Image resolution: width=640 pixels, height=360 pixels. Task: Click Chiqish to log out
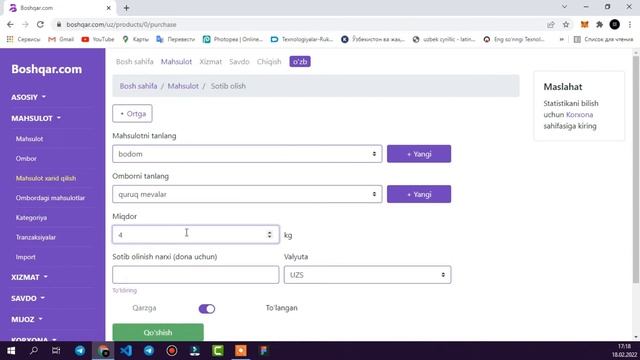point(269,62)
